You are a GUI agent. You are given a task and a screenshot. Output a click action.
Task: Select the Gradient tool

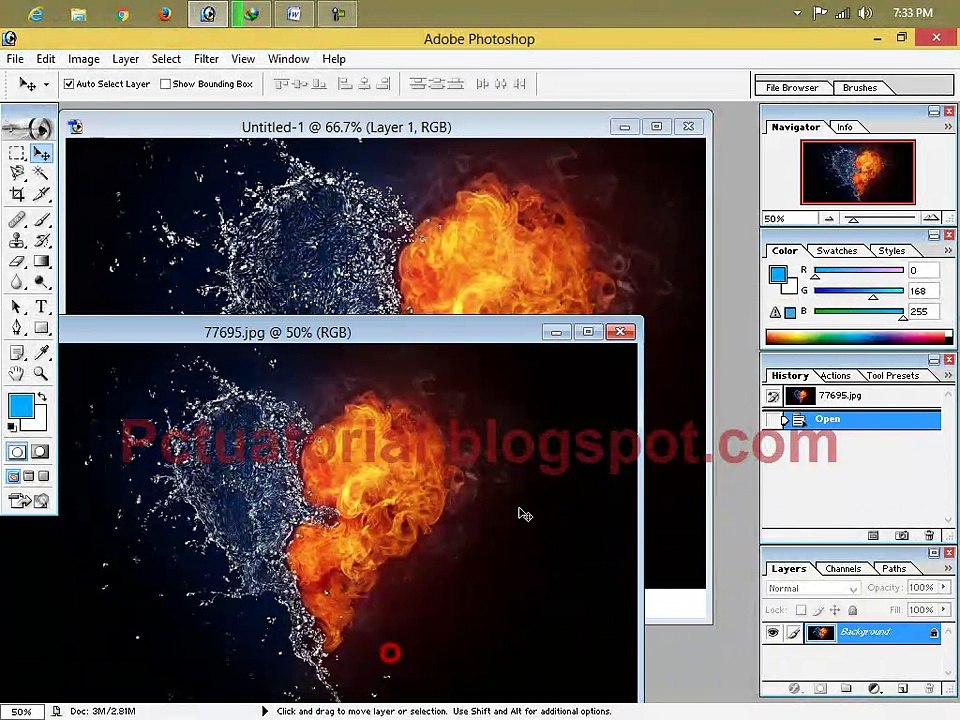(x=41, y=261)
